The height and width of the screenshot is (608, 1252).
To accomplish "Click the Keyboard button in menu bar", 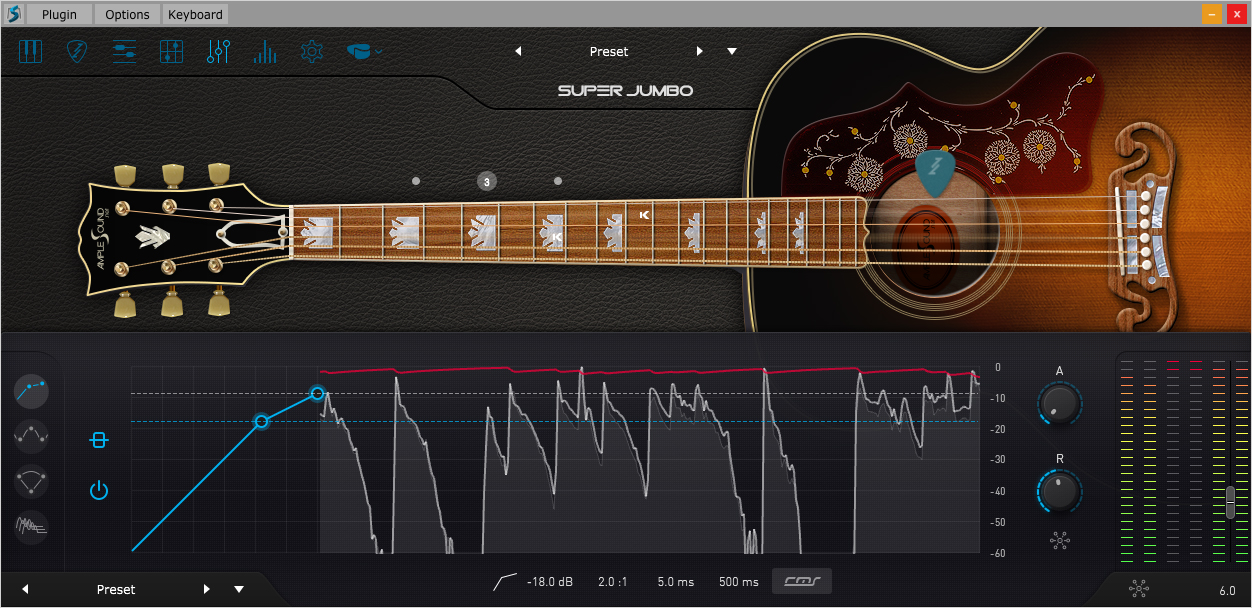I will point(196,14).
